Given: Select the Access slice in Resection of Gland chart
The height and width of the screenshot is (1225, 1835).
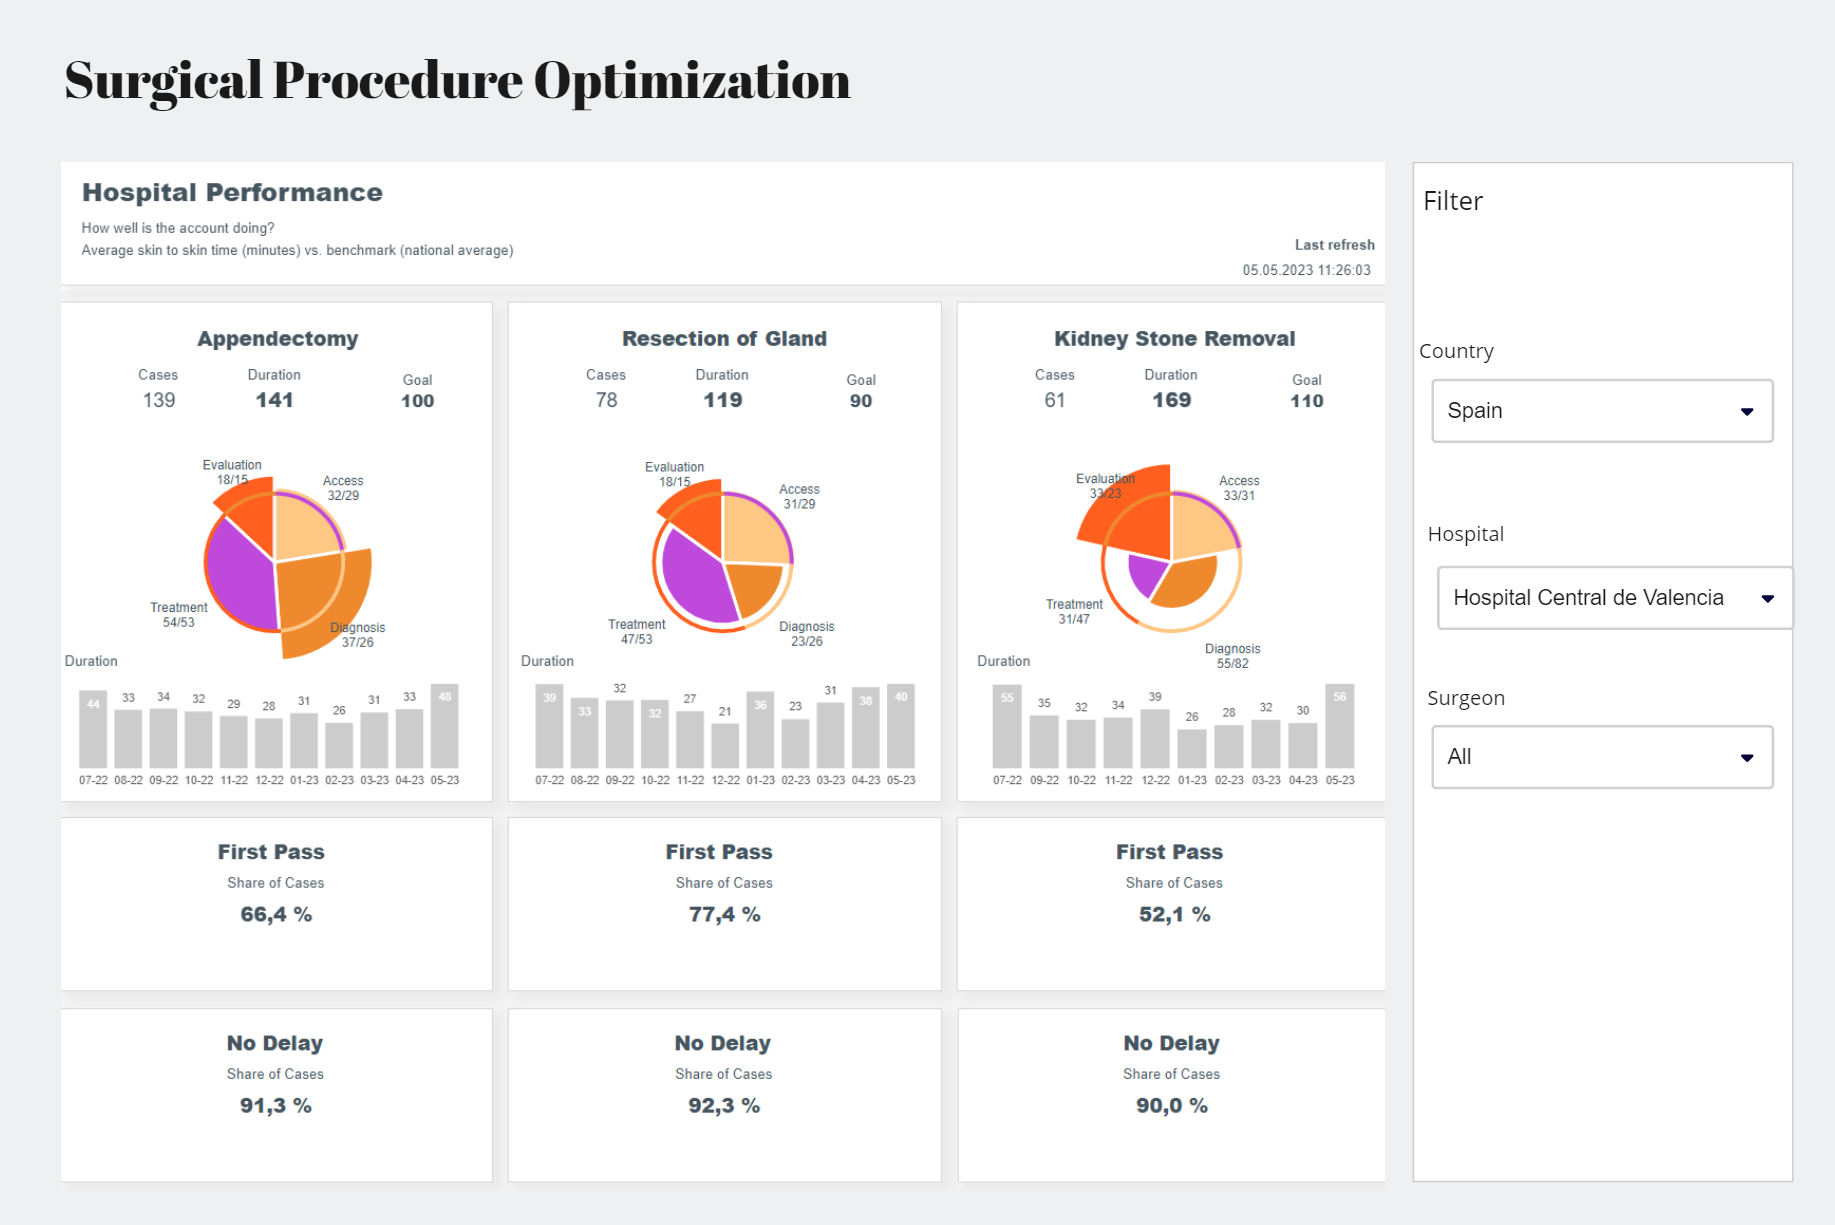Looking at the screenshot, I should click(x=755, y=528).
